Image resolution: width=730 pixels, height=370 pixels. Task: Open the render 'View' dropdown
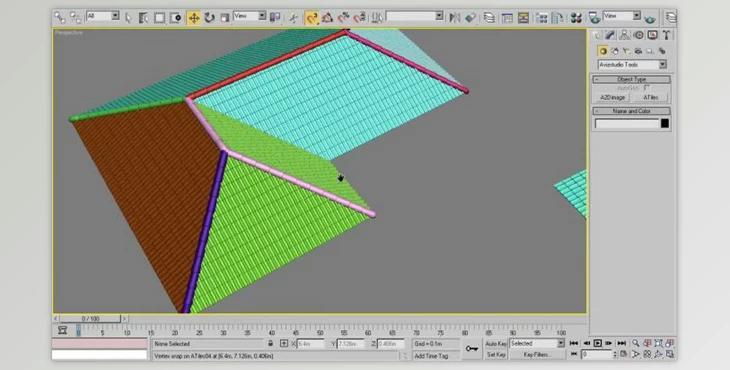pyautogui.click(x=622, y=16)
